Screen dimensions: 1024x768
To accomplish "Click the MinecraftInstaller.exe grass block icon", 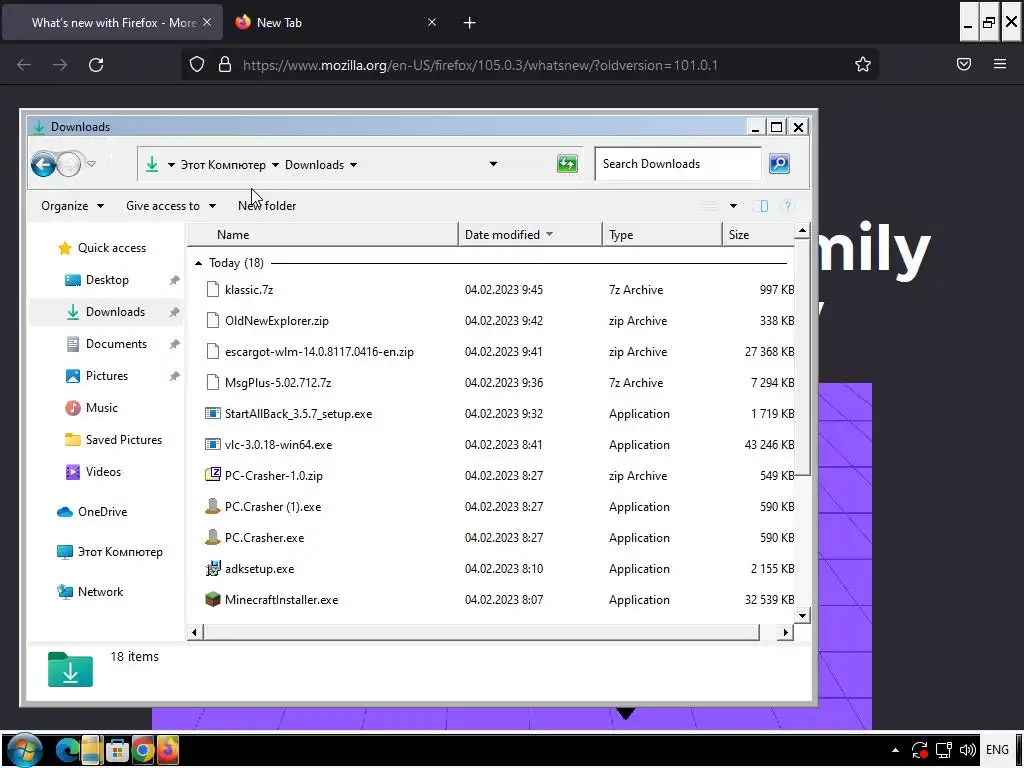I will click(x=212, y=600).
